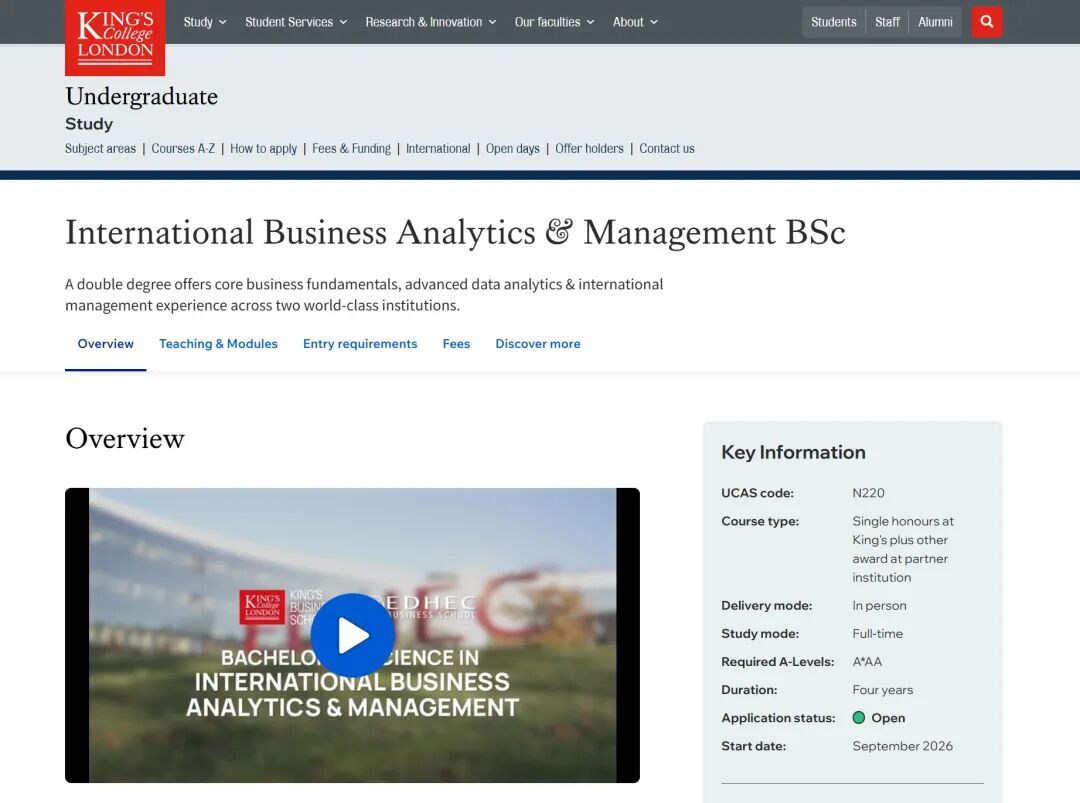Click the Study subheading under Undergraduate

(x=89, y=124)
